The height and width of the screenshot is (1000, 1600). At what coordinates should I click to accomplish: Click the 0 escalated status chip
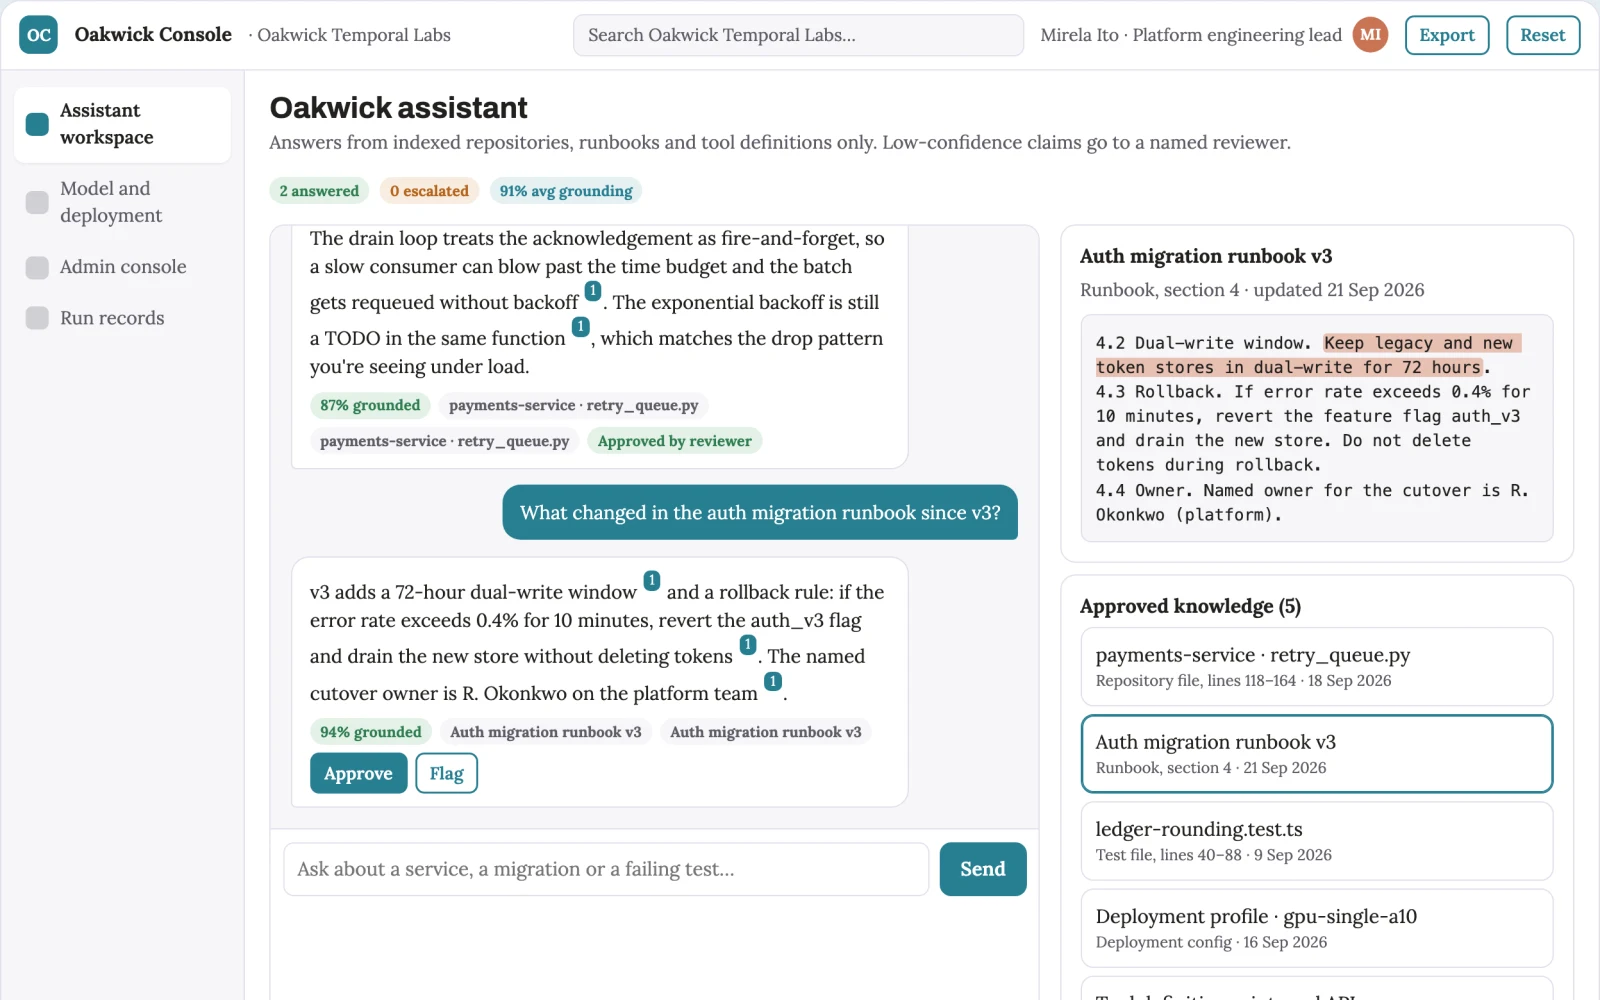[x=429, y=191]
